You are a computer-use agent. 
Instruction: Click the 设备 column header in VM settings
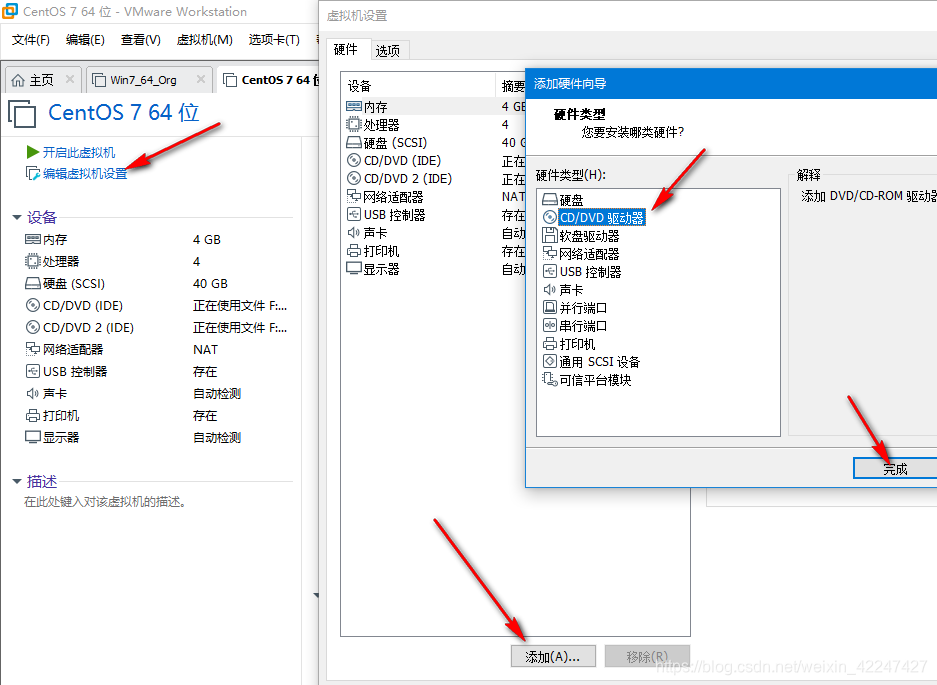(x=418, y=85)
